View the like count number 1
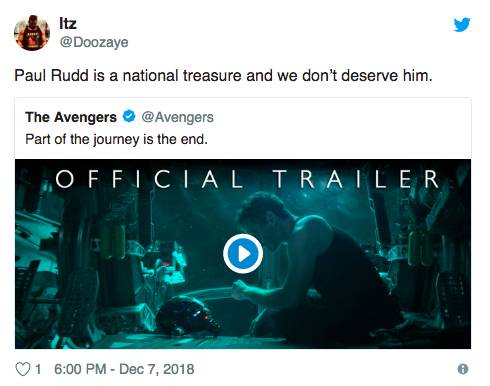490x386 pixels. 38,369
